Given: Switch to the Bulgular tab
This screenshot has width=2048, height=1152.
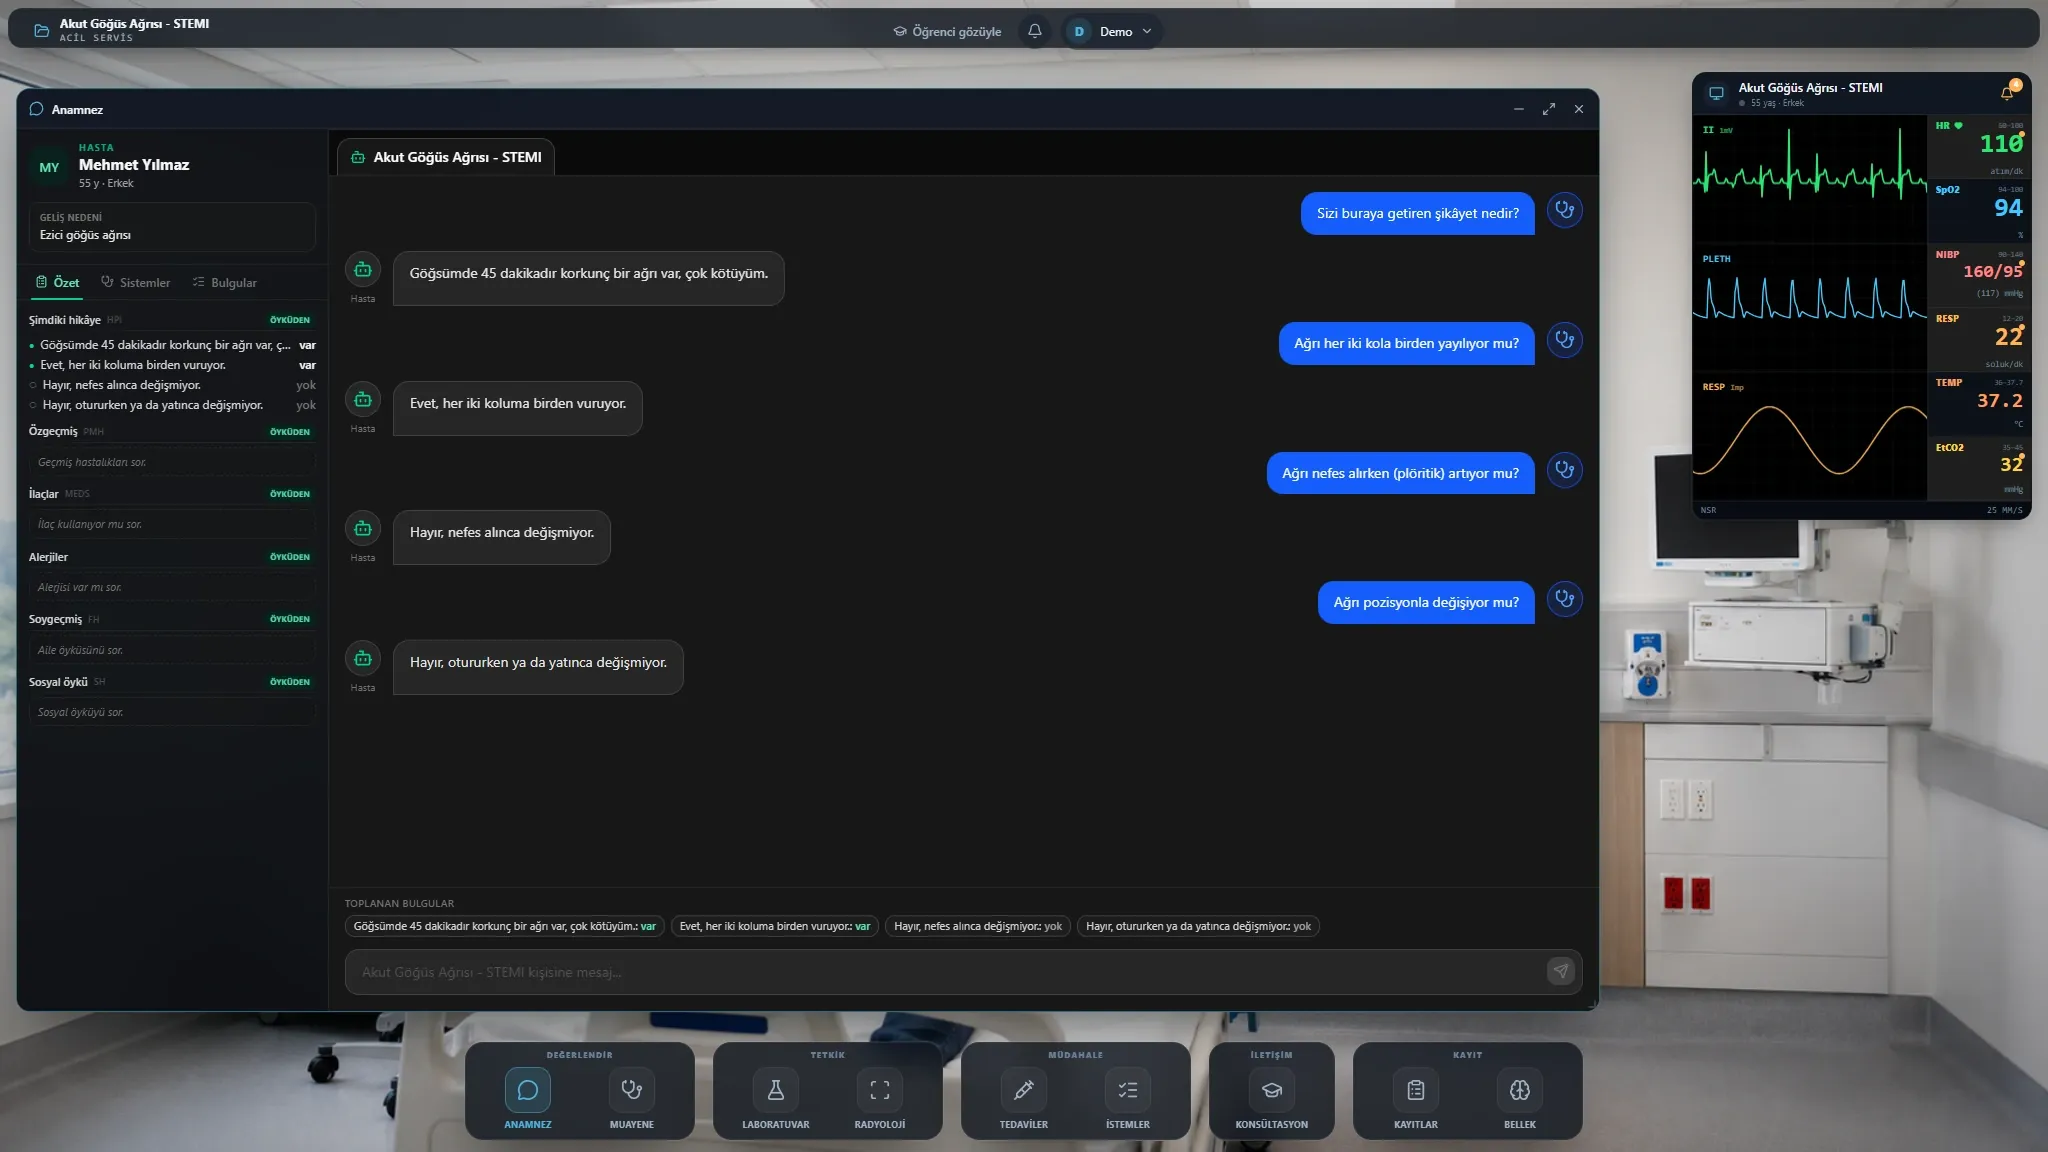Looking at the screenshot, I should [224, 282].
